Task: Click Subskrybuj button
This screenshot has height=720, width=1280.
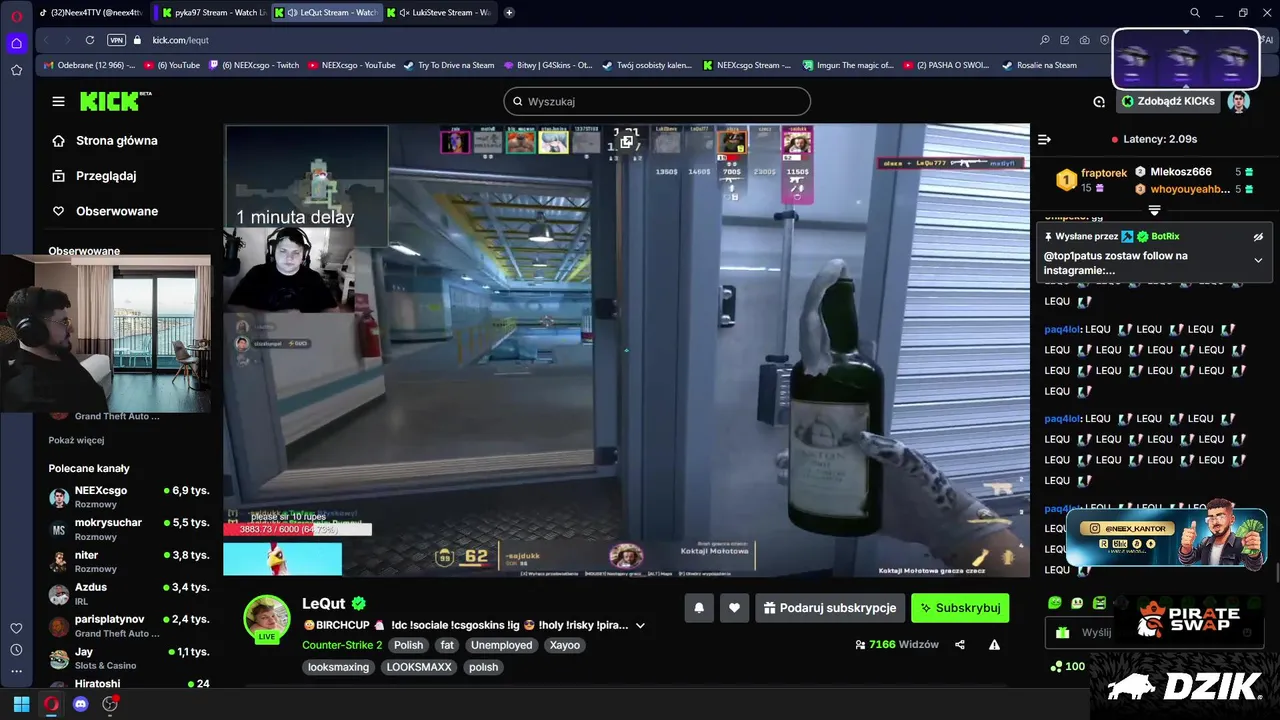Action: (x=960, y=608)
